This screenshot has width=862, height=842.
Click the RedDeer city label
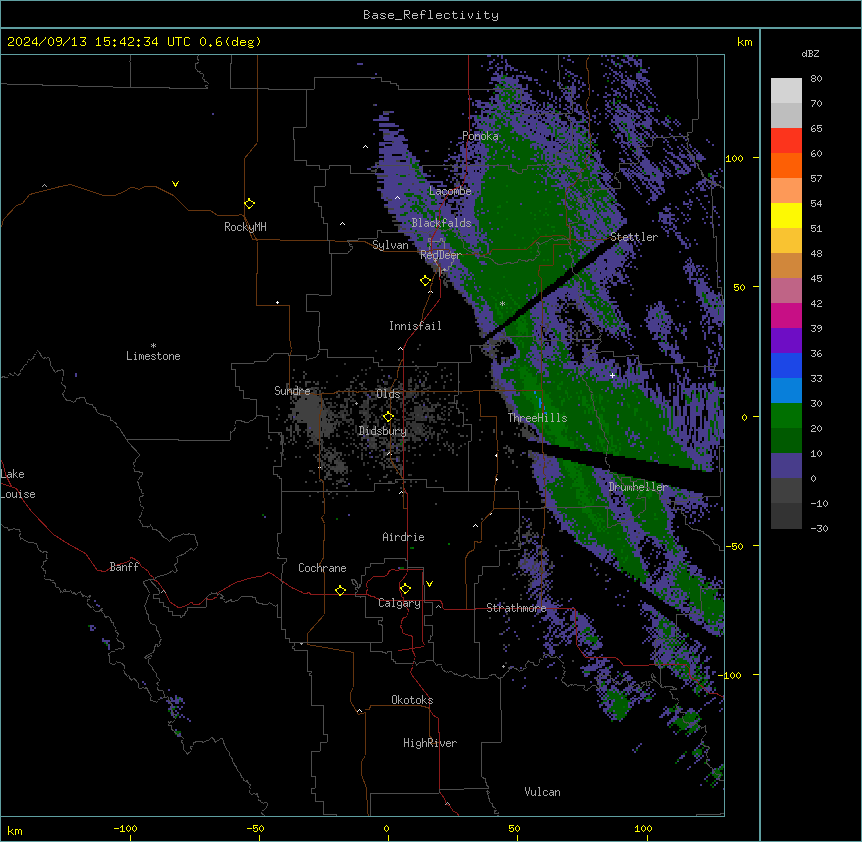pyautogui.click(x=440, y=255)
